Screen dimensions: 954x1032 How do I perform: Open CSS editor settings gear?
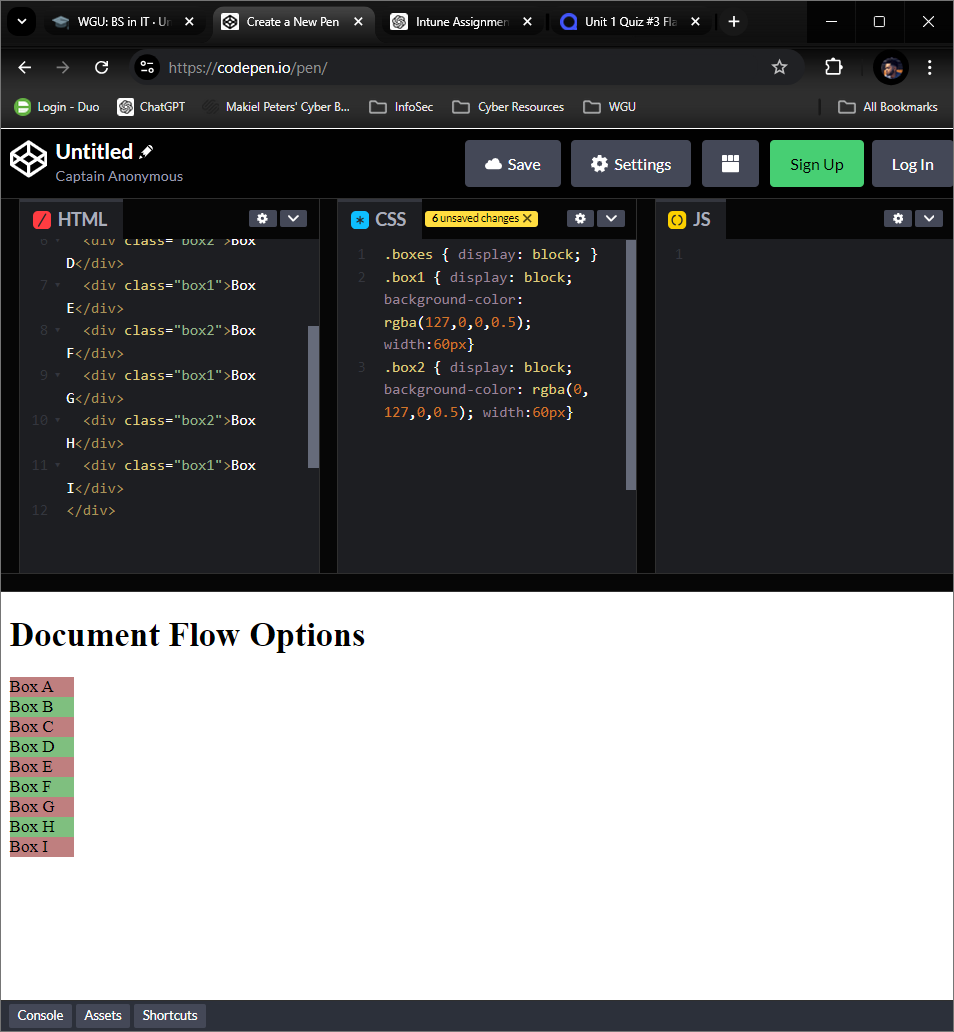[580, 219]
